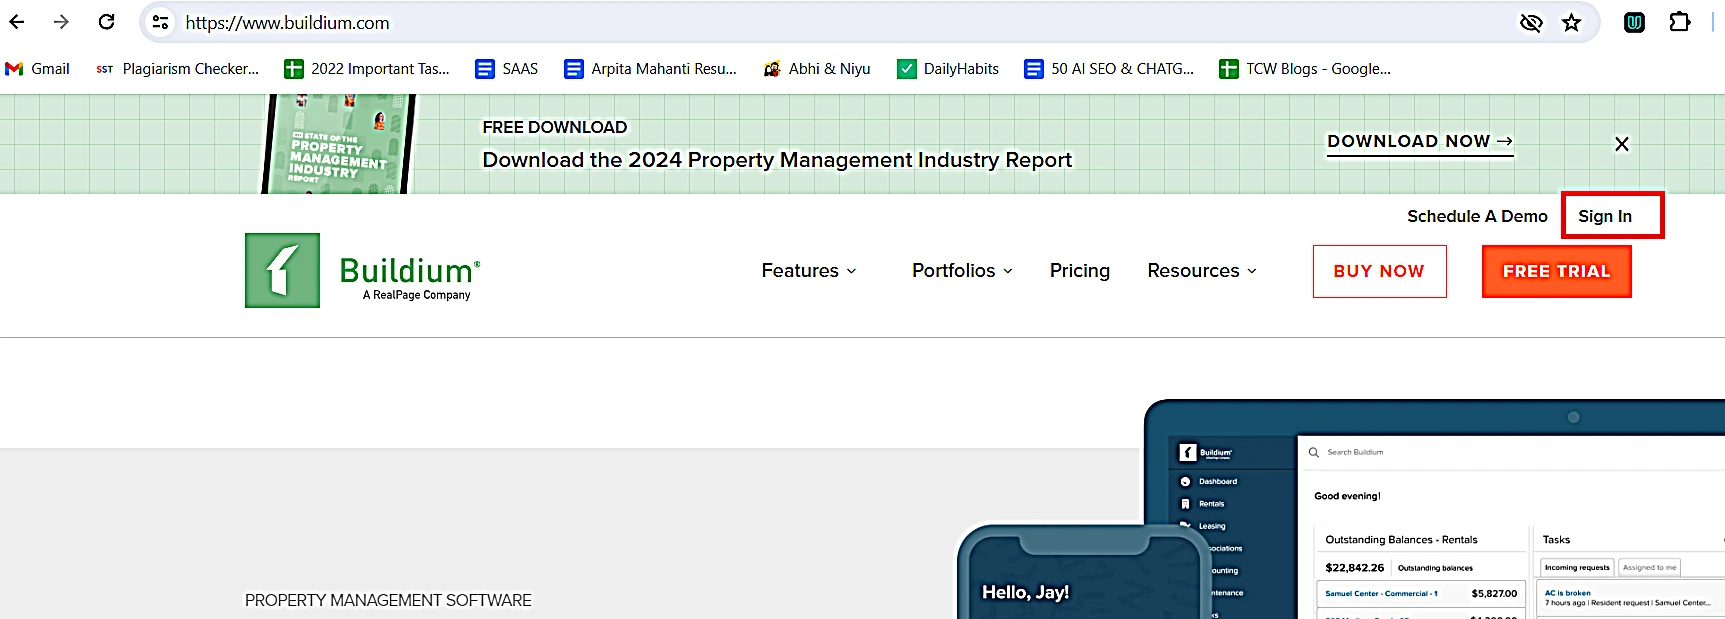The width and height of the screenshot is (1725, 619).
Task: Dismiss the free download banner
Action: pos(1621,144)
